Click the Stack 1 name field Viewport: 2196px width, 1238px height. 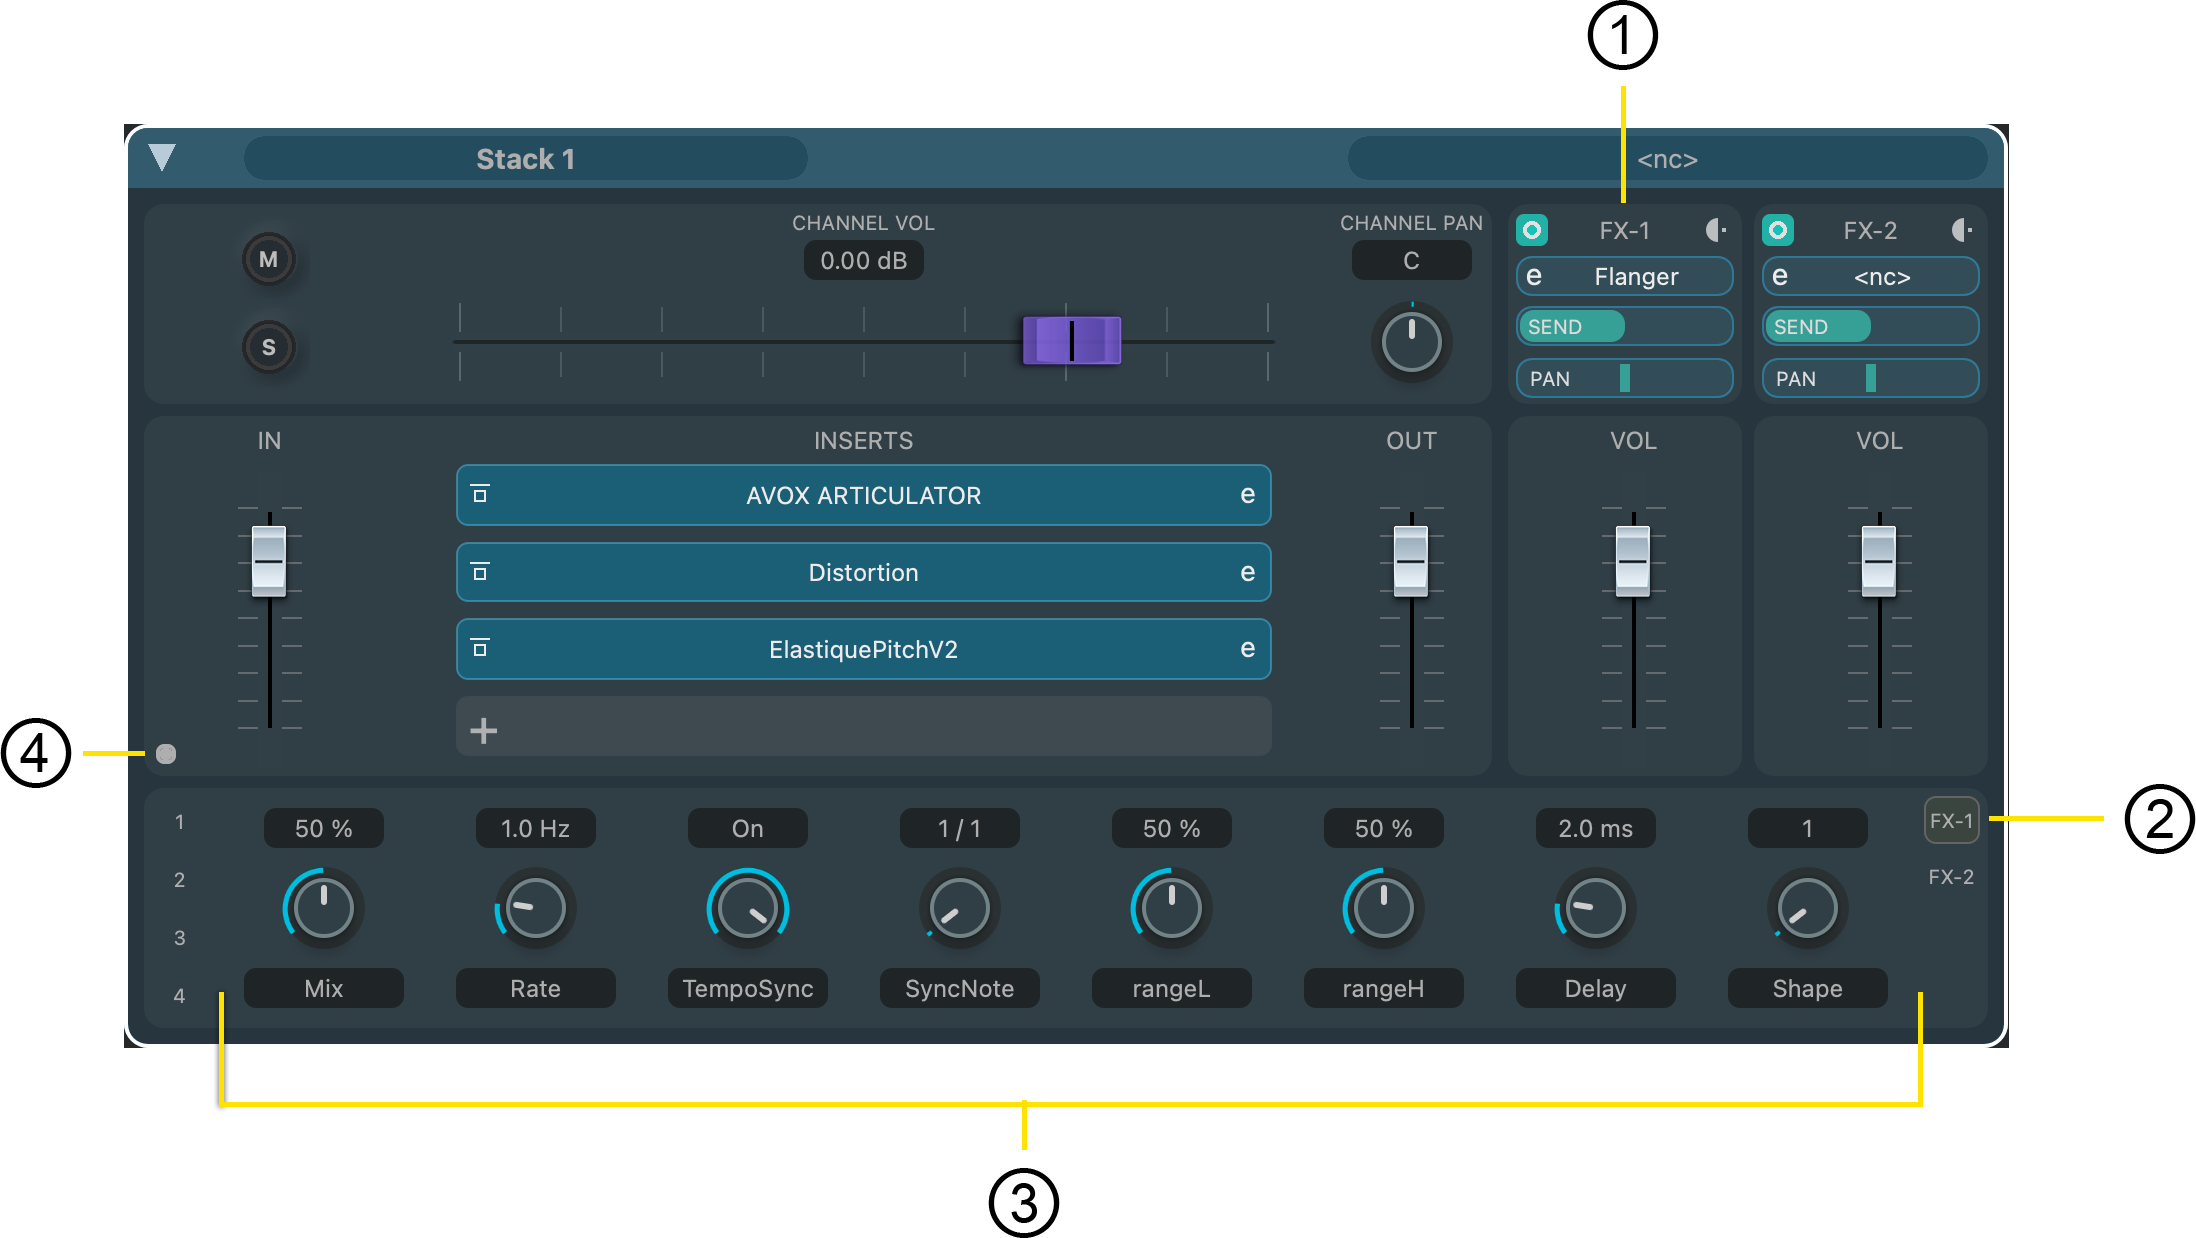pyautogui.click(x=525, y=159)
